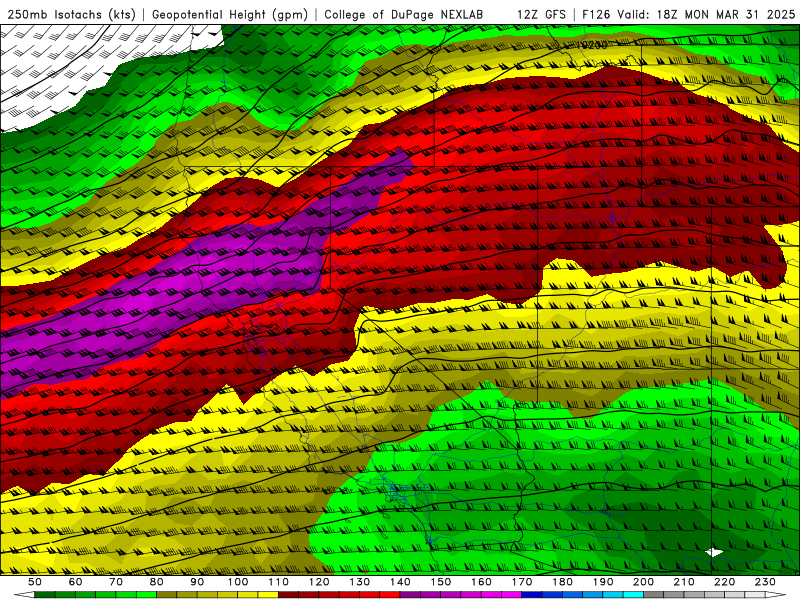This screenshot has width=800, height=600.
Task: Select the bright red swatch just before 140
Action: pos(390,595)
